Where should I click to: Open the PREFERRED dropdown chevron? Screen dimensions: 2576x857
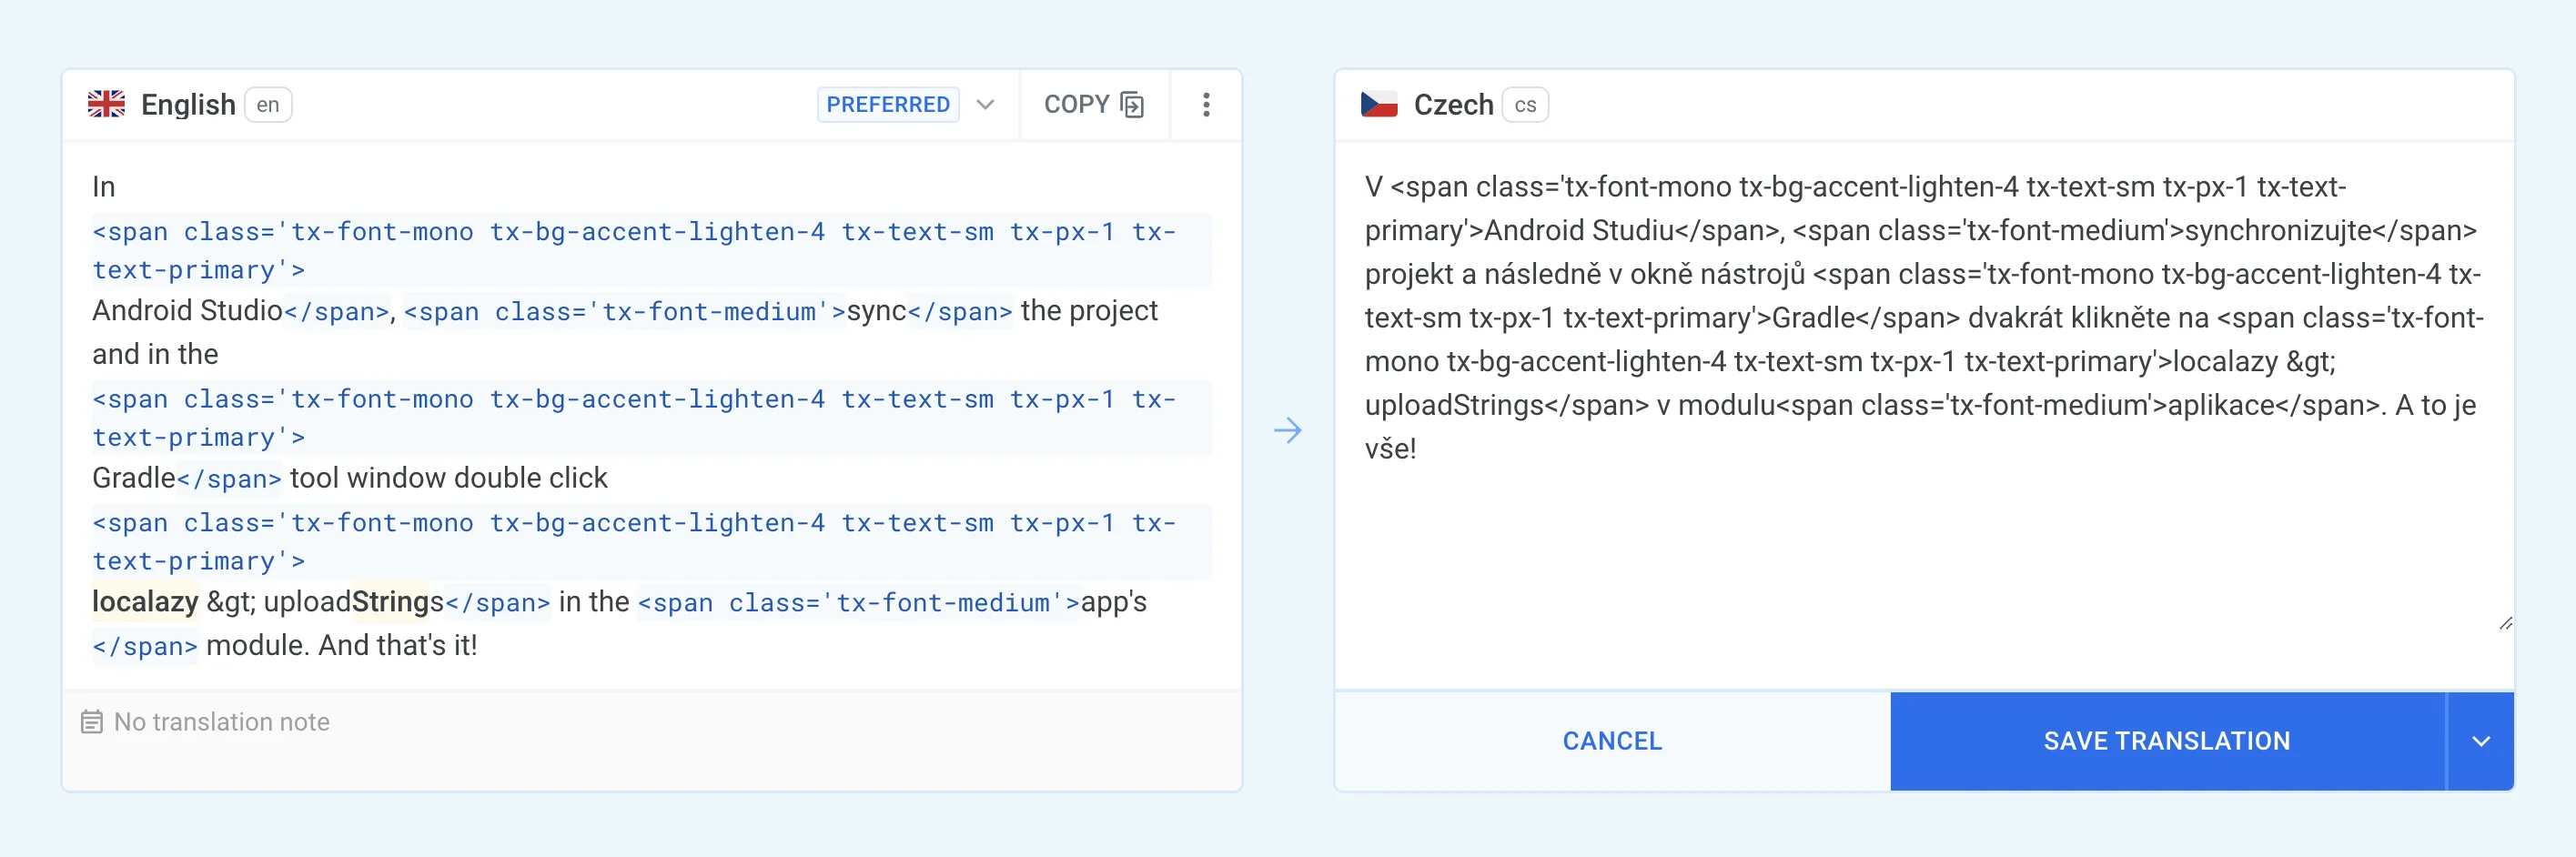[x=985, y=104]
